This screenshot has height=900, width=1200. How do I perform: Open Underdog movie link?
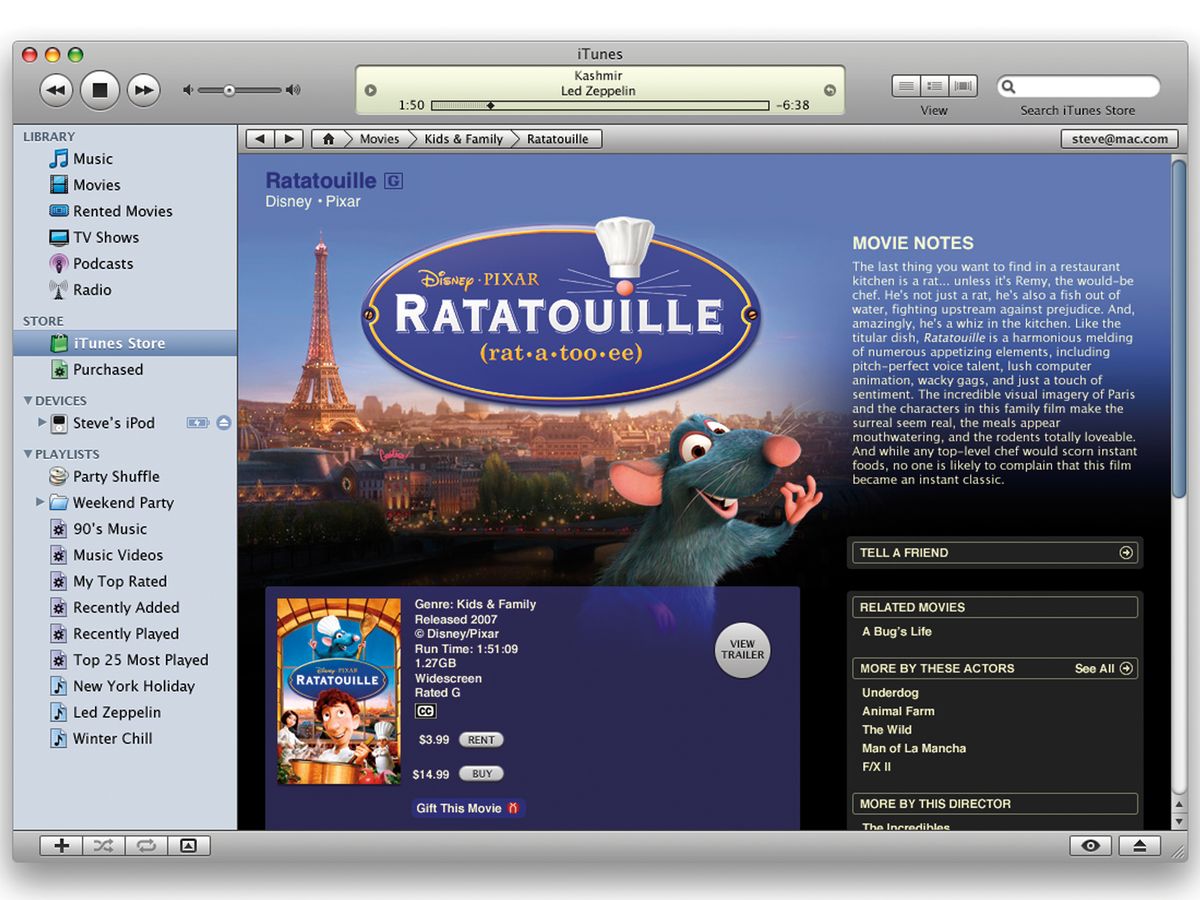pyautogui.click(x=890, y=692)
